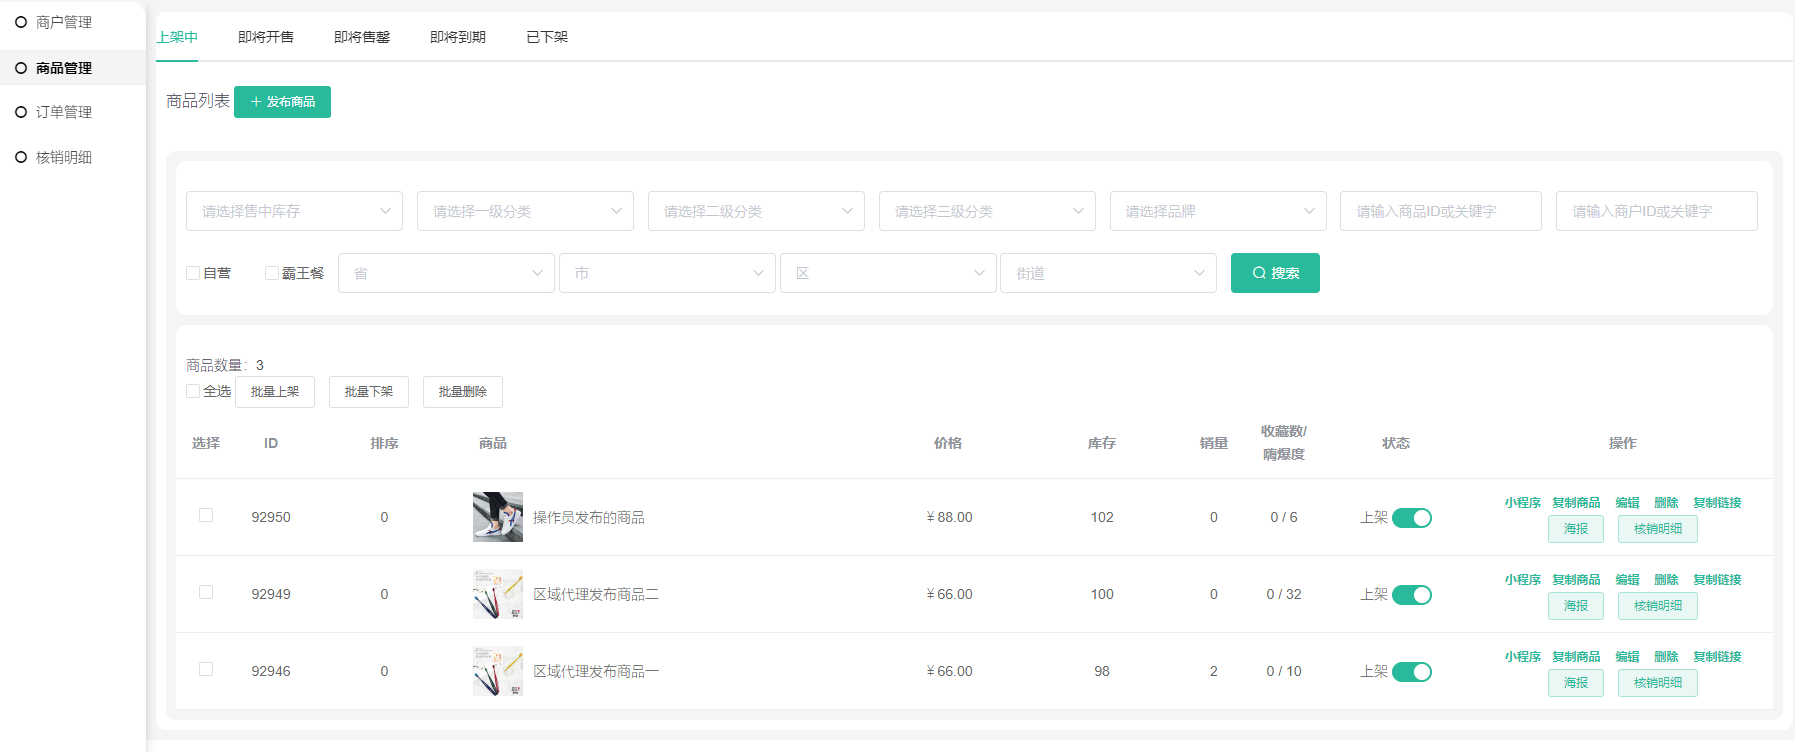Check the 自营 checkbox

(194, 273)
